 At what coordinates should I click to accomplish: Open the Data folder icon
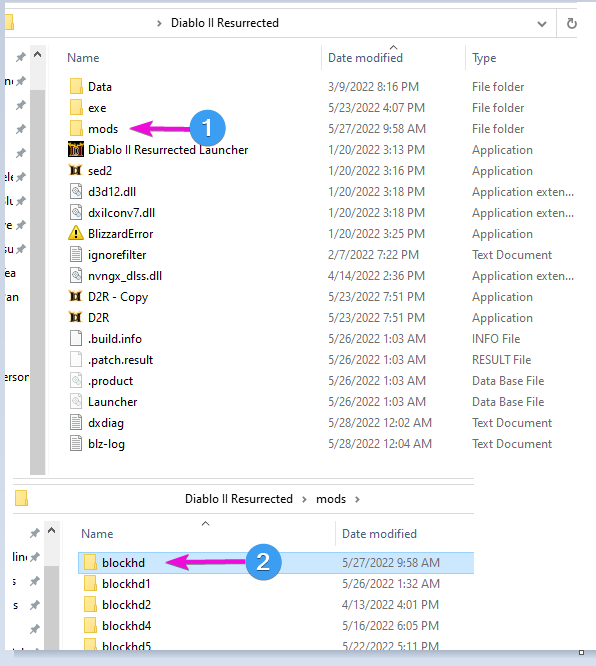pos(76,86)
